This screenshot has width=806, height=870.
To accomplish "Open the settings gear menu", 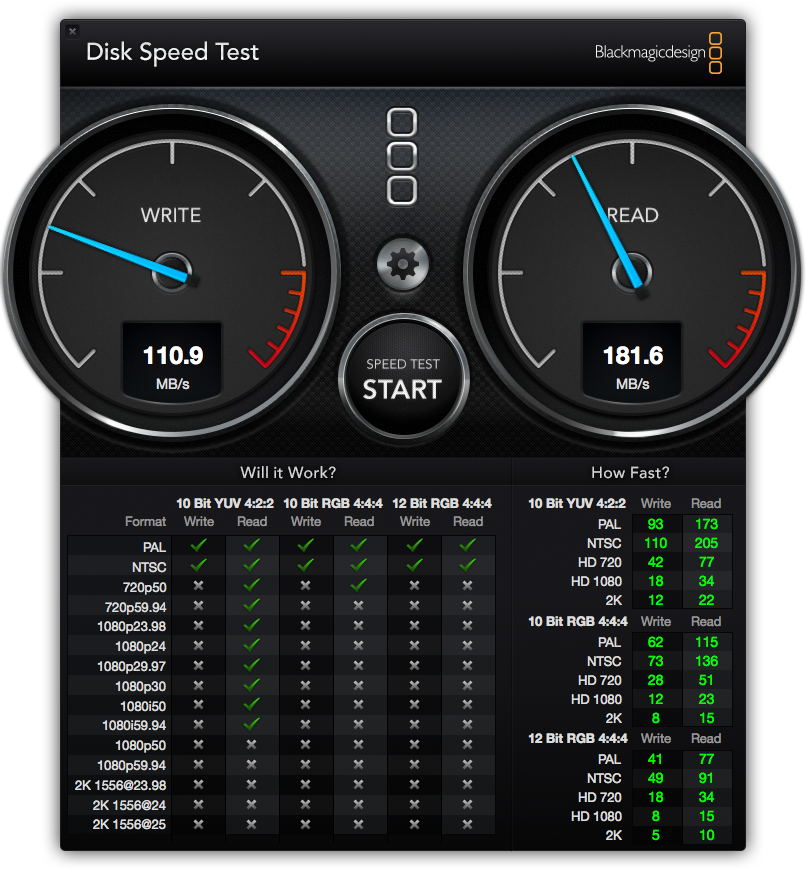I will [x=402, y=264].
